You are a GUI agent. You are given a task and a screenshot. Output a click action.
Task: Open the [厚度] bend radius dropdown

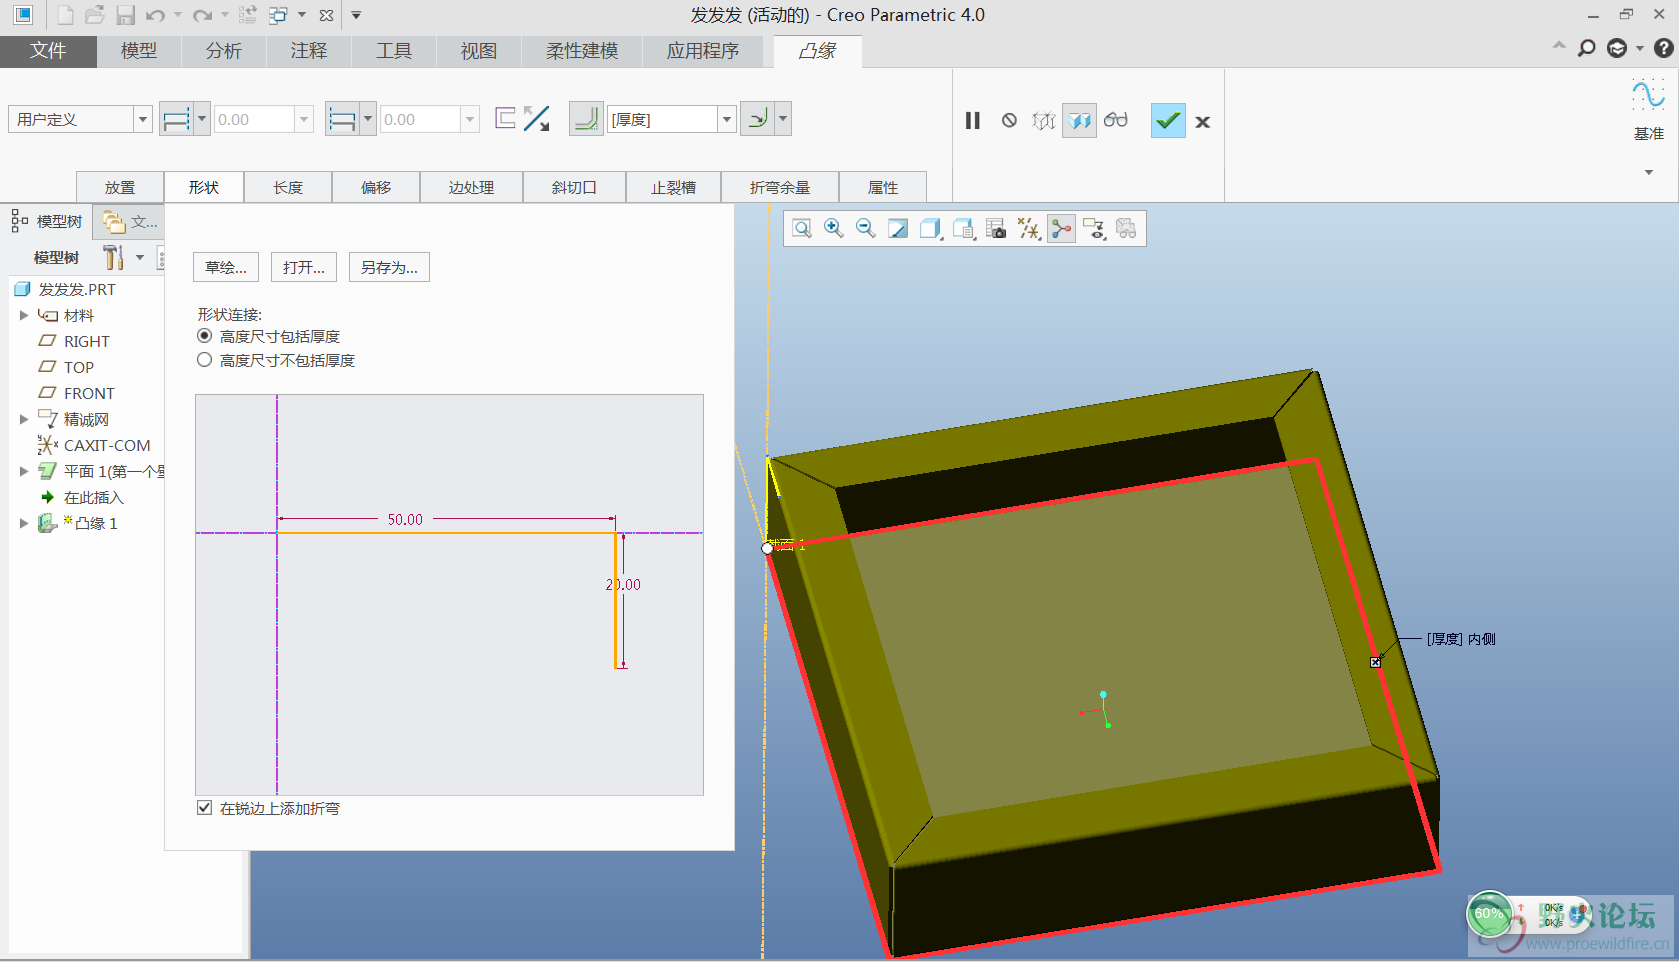tap(727, 119)
